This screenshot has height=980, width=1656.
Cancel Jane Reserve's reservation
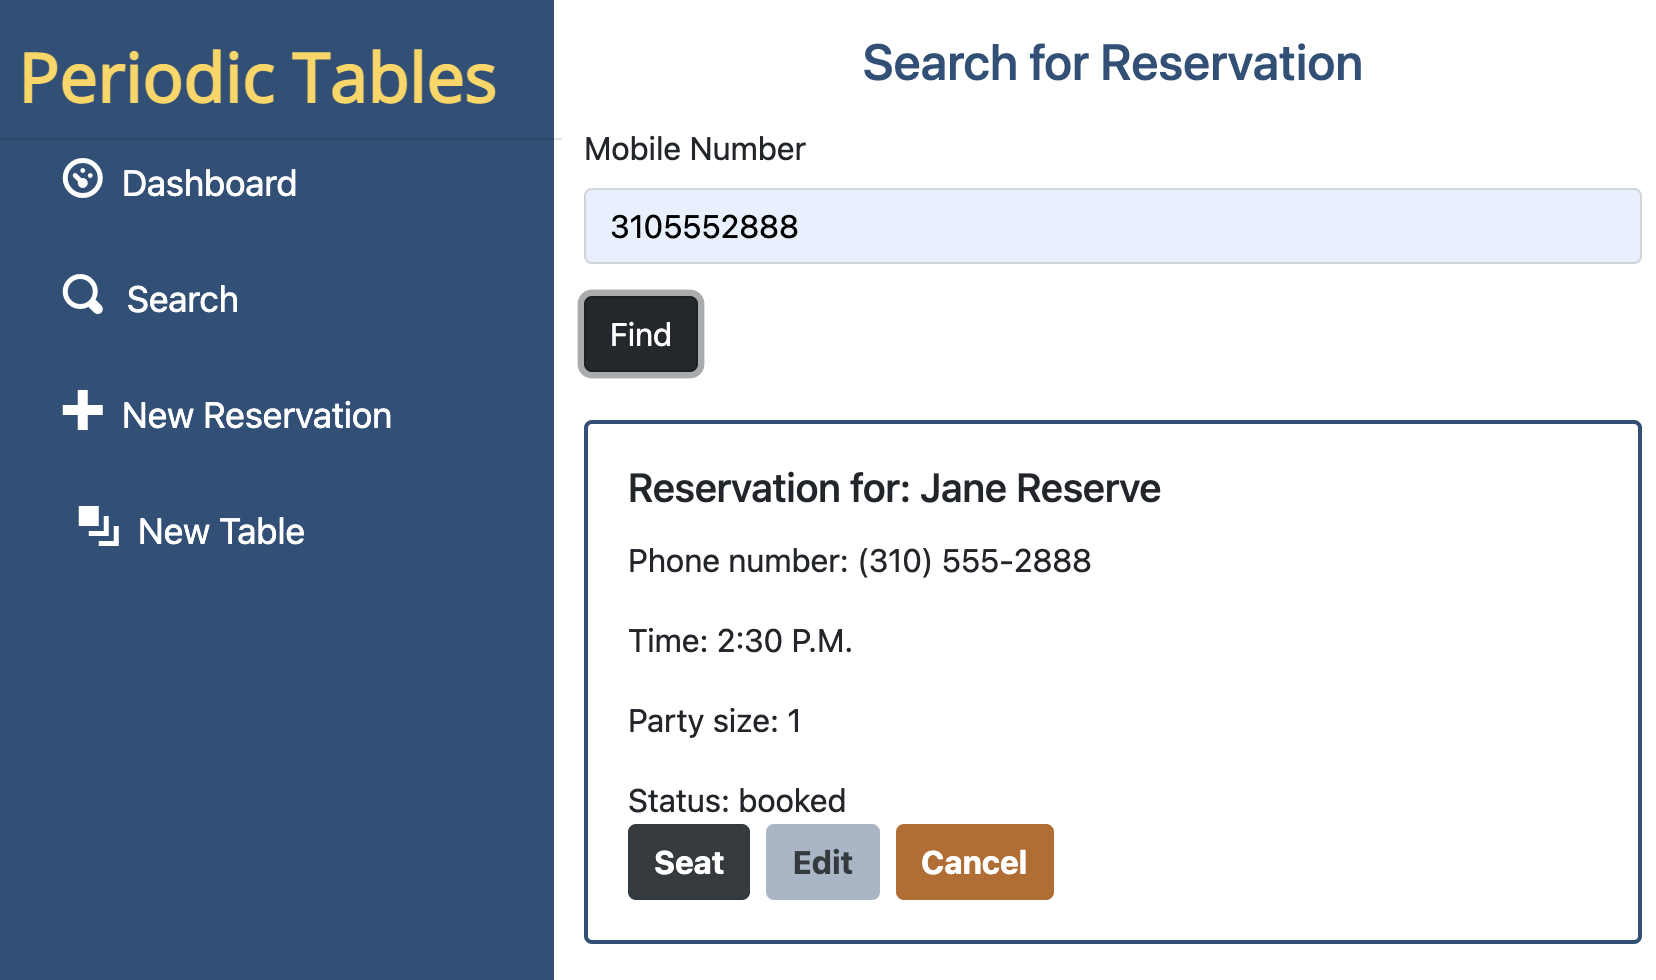(x=974, y=861)
